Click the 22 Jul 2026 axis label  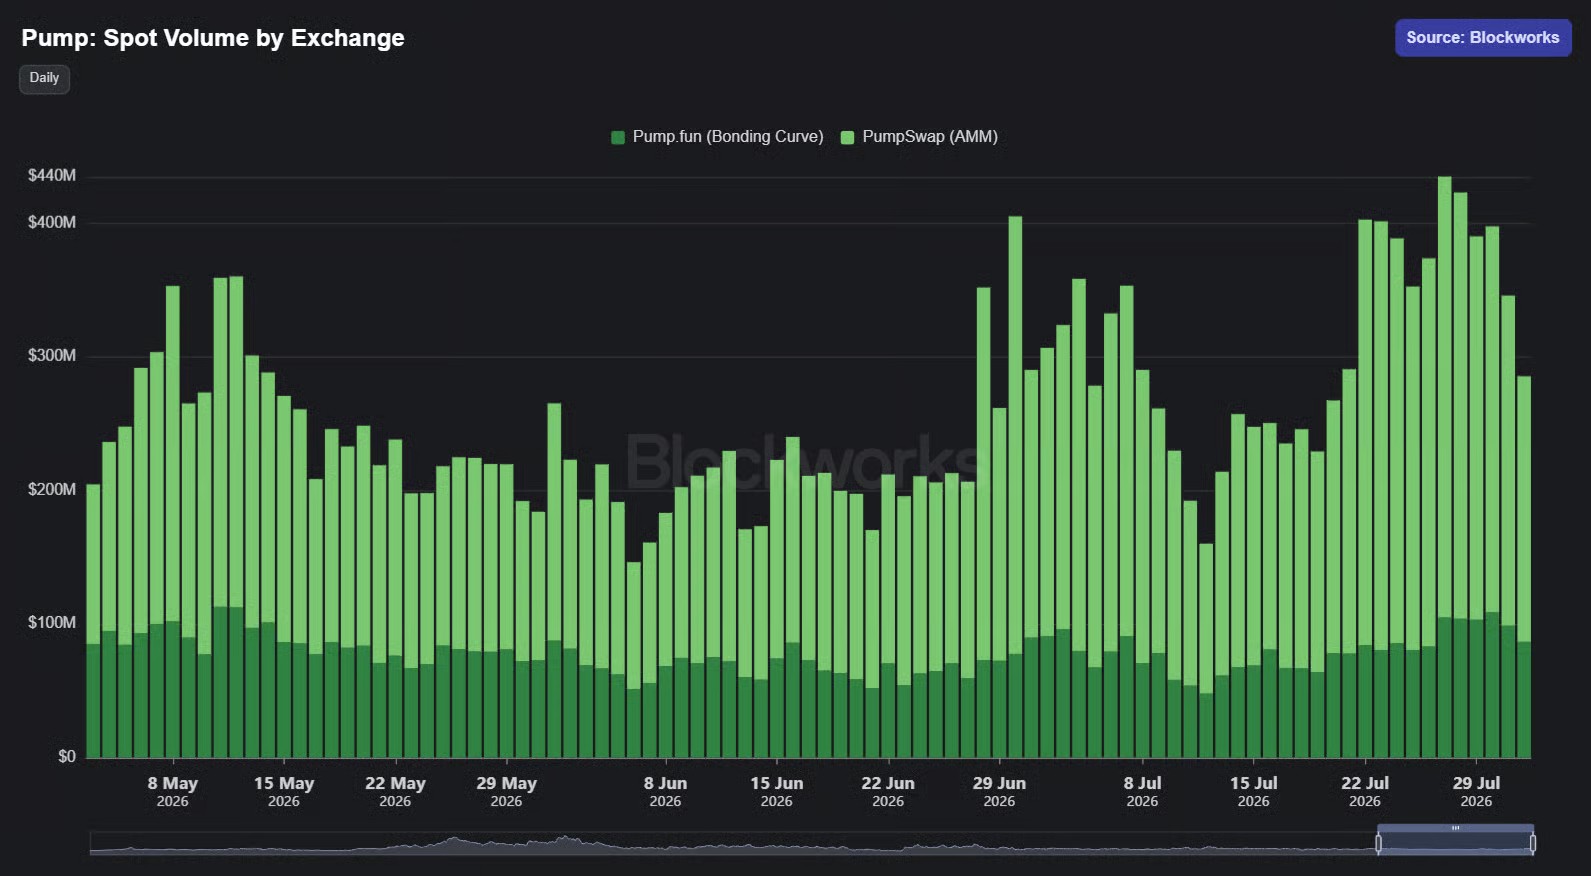[1365, 791]
